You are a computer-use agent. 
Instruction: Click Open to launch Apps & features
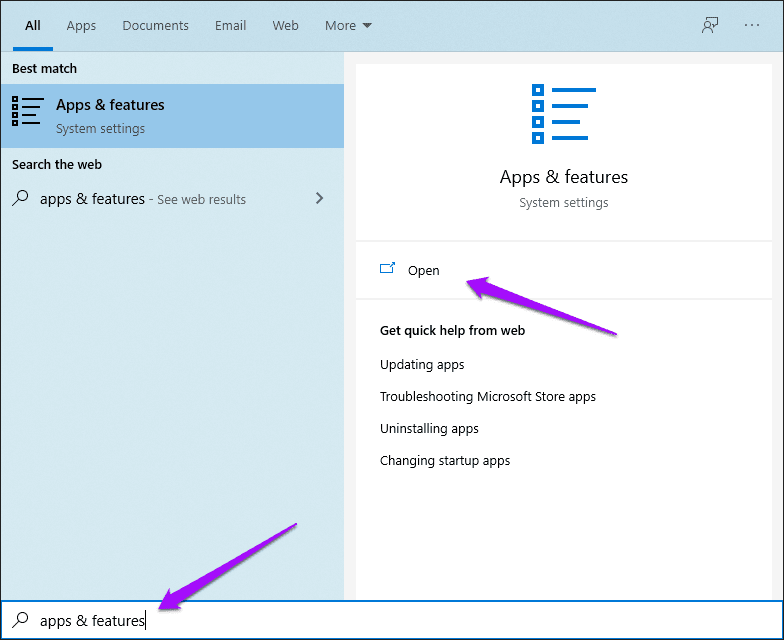(x=564, y=270)
